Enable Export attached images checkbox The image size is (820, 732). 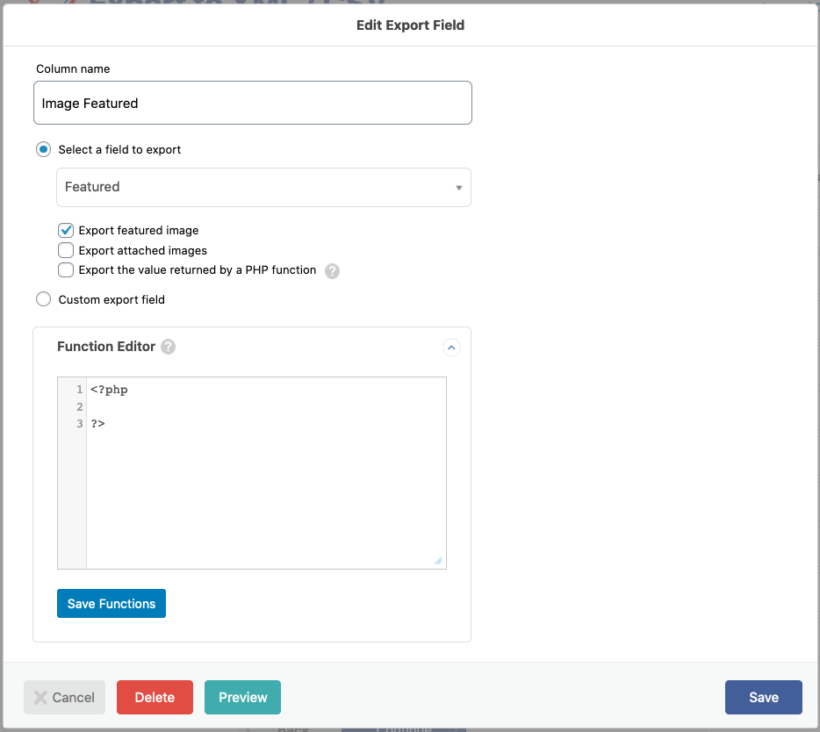point(66,251)
